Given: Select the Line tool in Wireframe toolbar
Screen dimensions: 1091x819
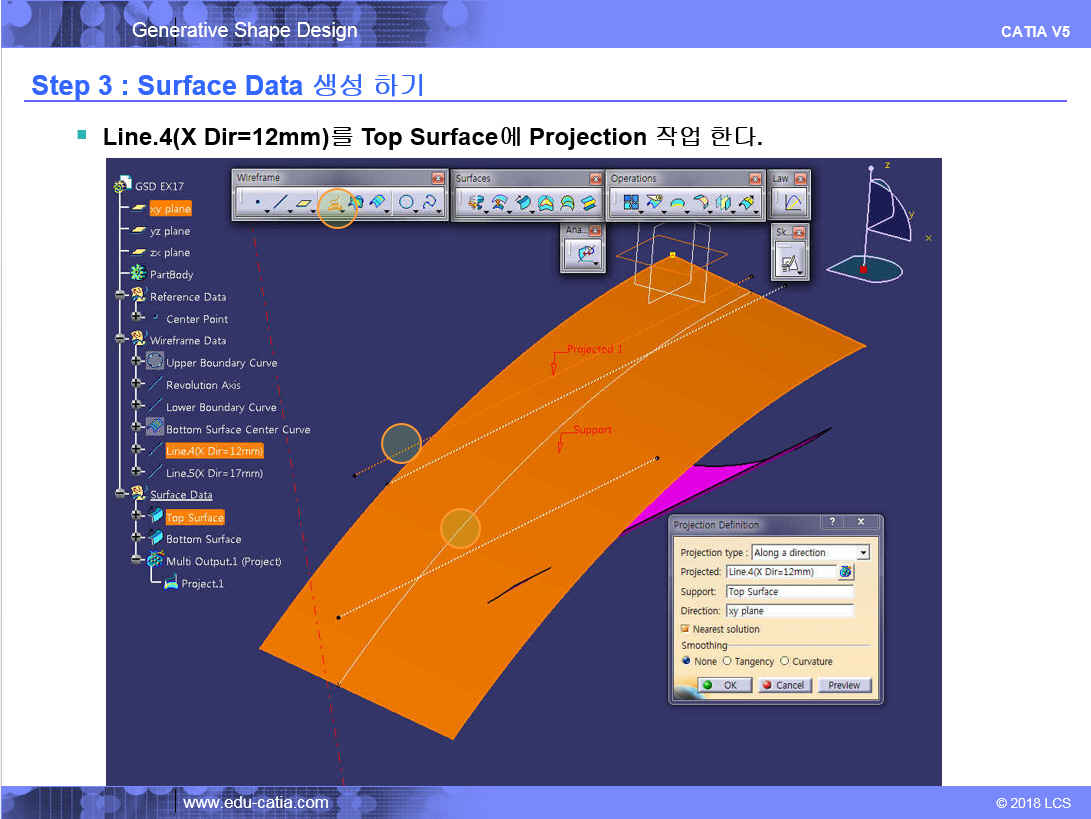Looking at the screenshot, I should pyautogui.click(x=280, y=204).
